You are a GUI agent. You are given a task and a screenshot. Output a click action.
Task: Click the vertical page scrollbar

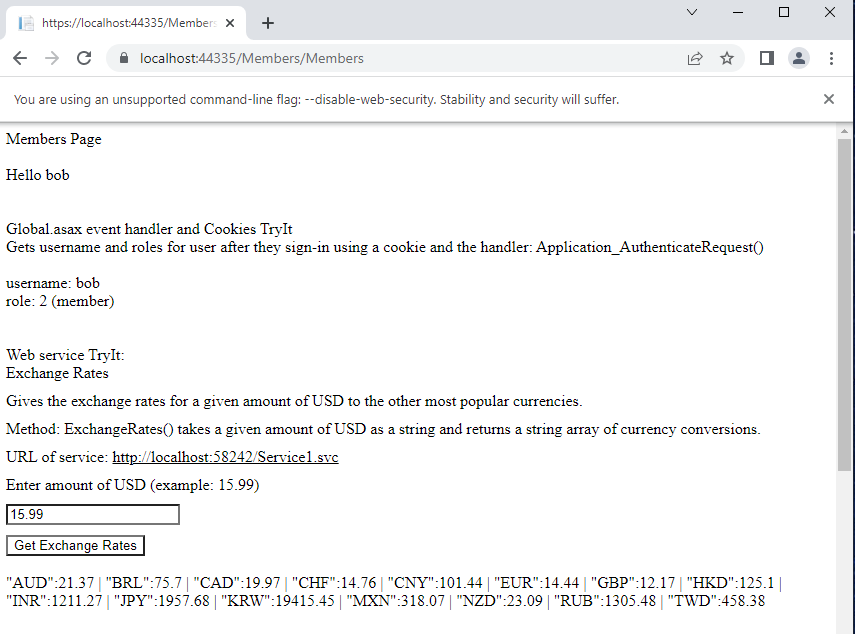coord(849,300)
